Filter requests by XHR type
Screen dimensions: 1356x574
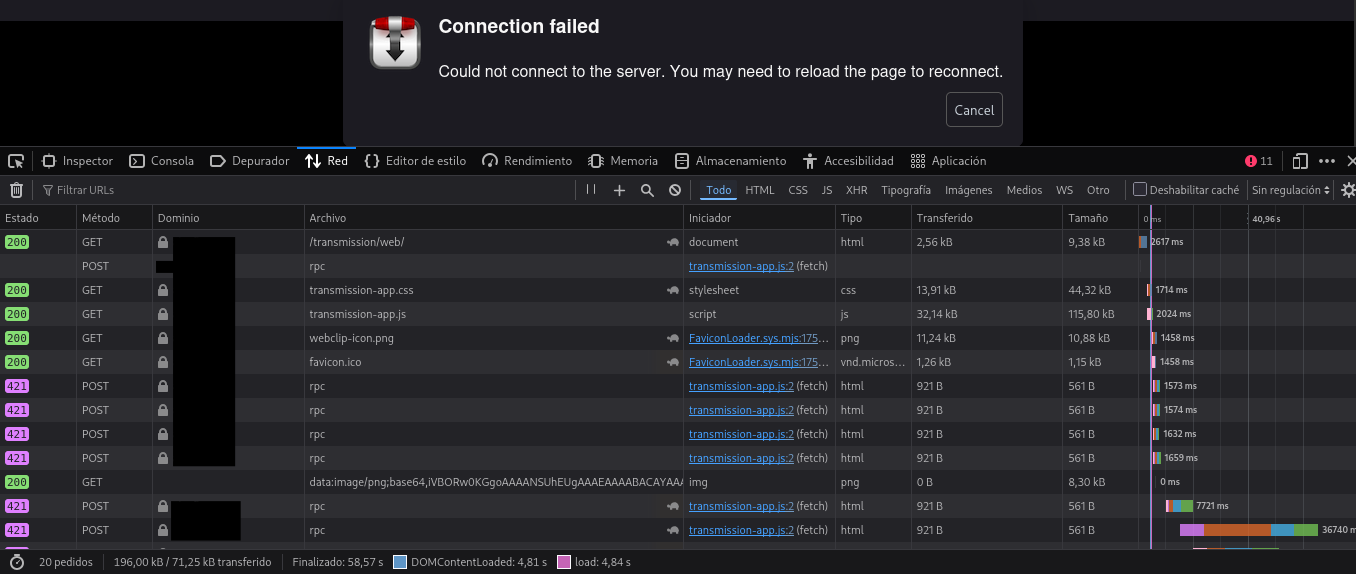point(856,190)
